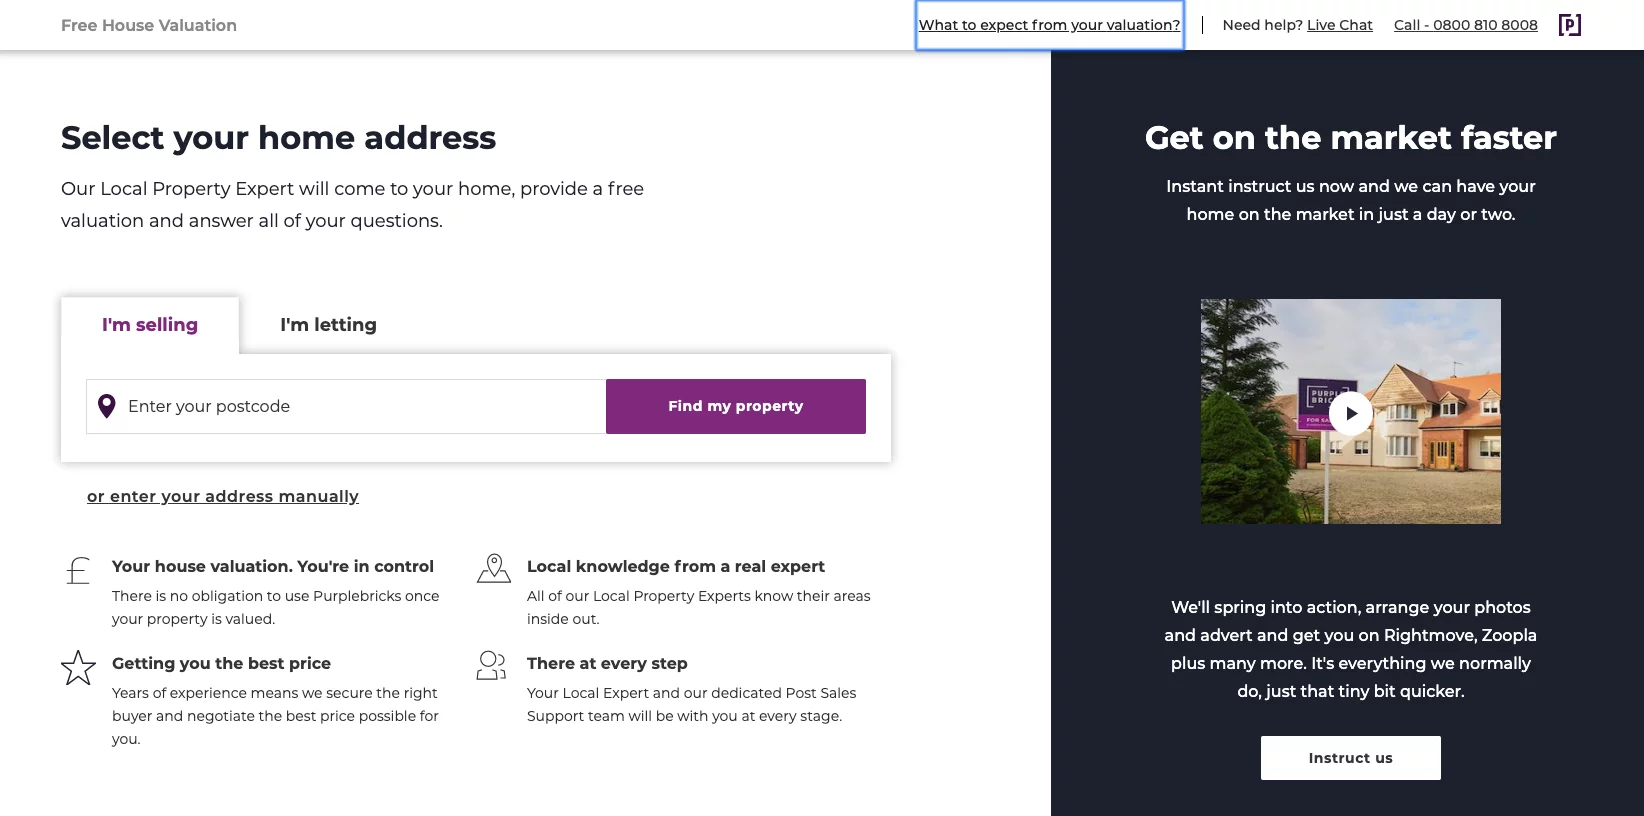Click the map marker local knowledge icon

[x=494, y=568]
